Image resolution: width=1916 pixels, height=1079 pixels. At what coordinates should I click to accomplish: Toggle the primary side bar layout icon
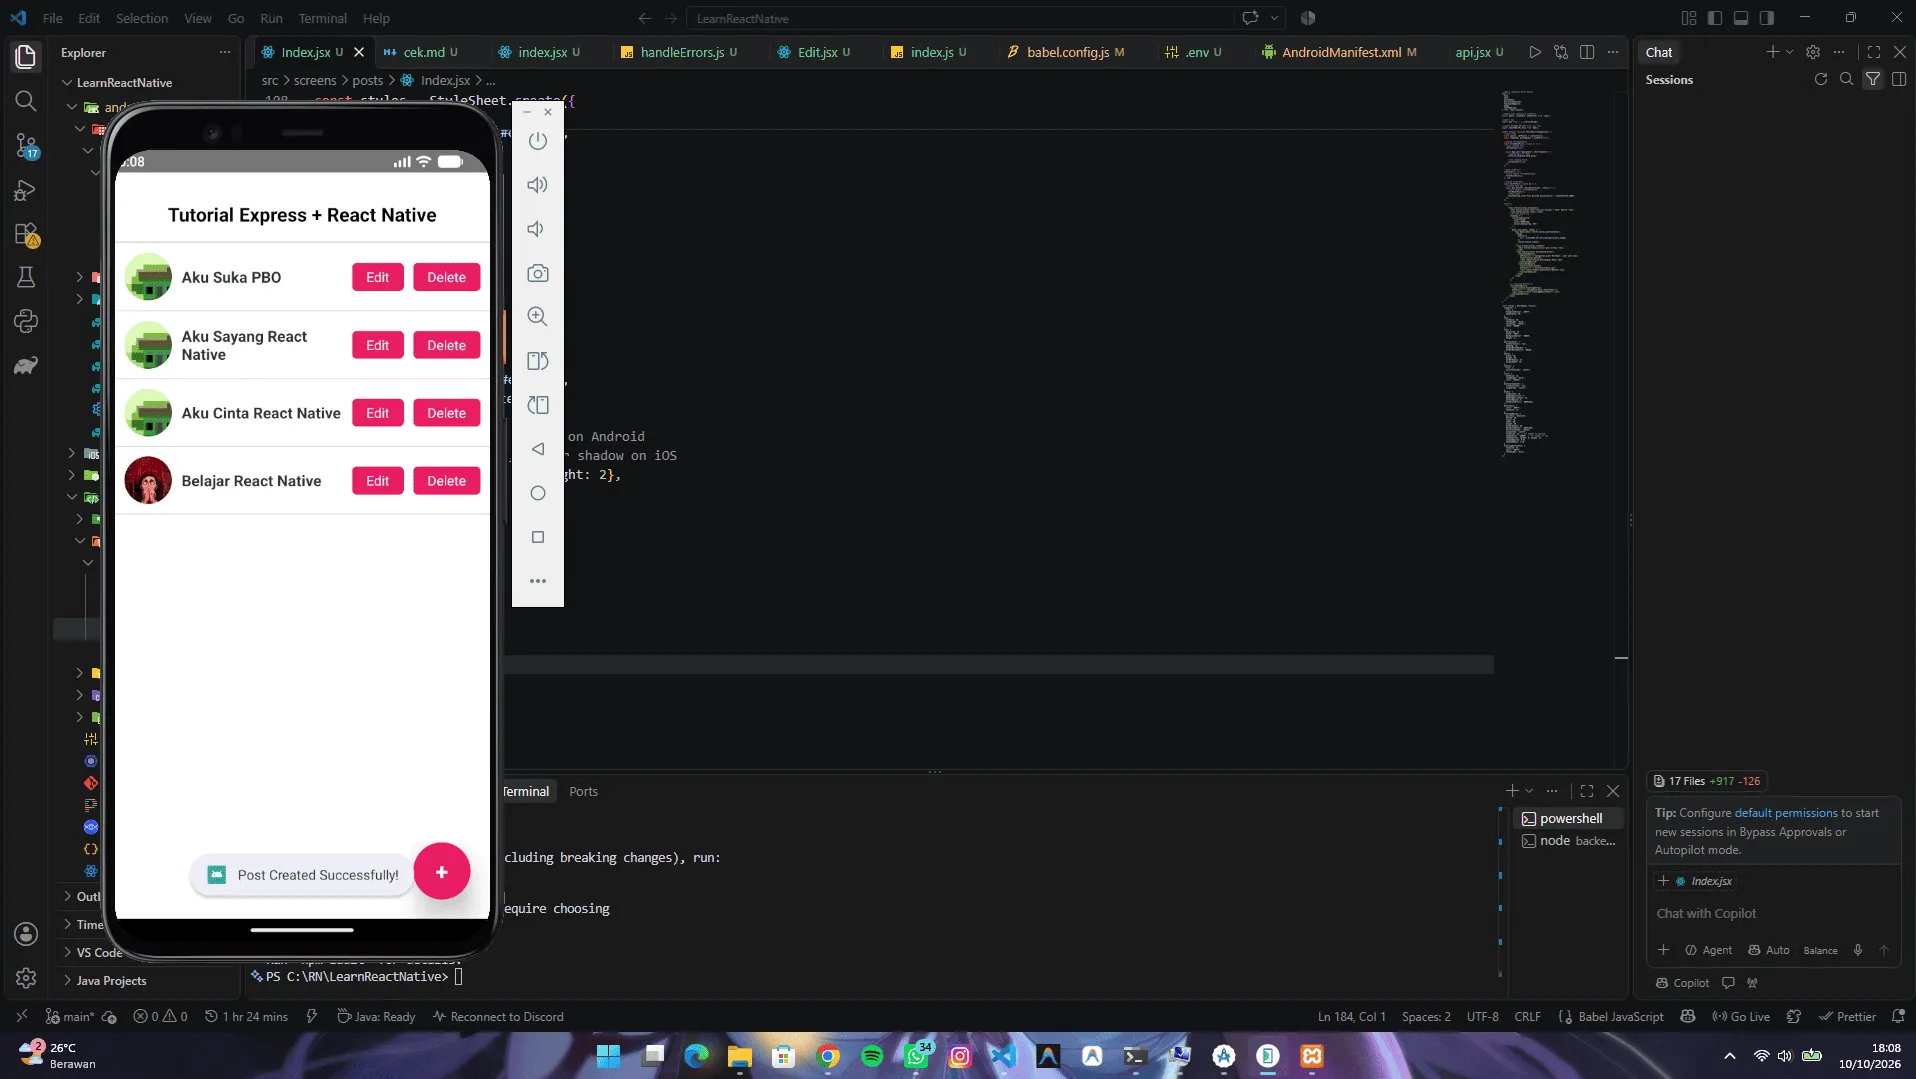click(1715, 18)
